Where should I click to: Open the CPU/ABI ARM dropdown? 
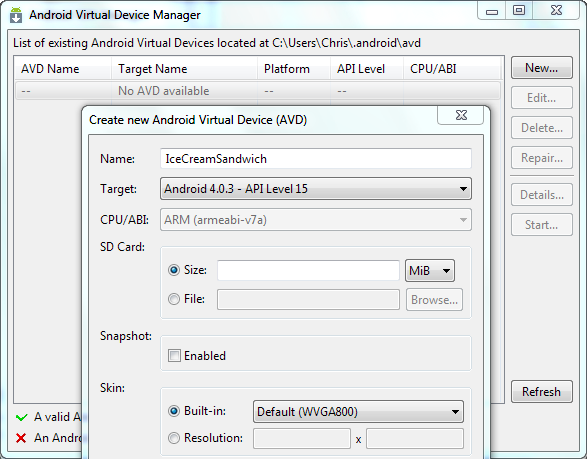[x=316, y=220]
